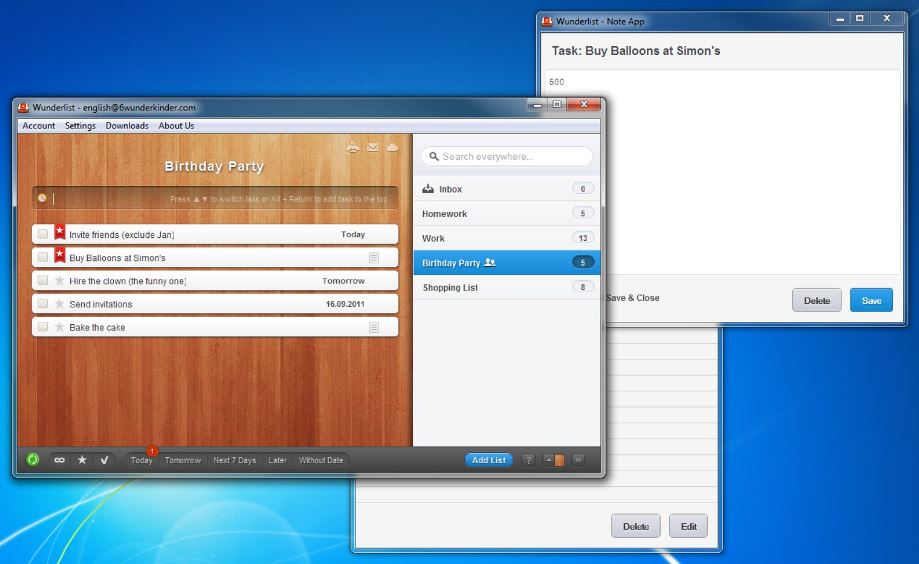This screenshot has width=919, height=564.
Task: Click the Shopping List count badge 8
Action: pos(583,287)
